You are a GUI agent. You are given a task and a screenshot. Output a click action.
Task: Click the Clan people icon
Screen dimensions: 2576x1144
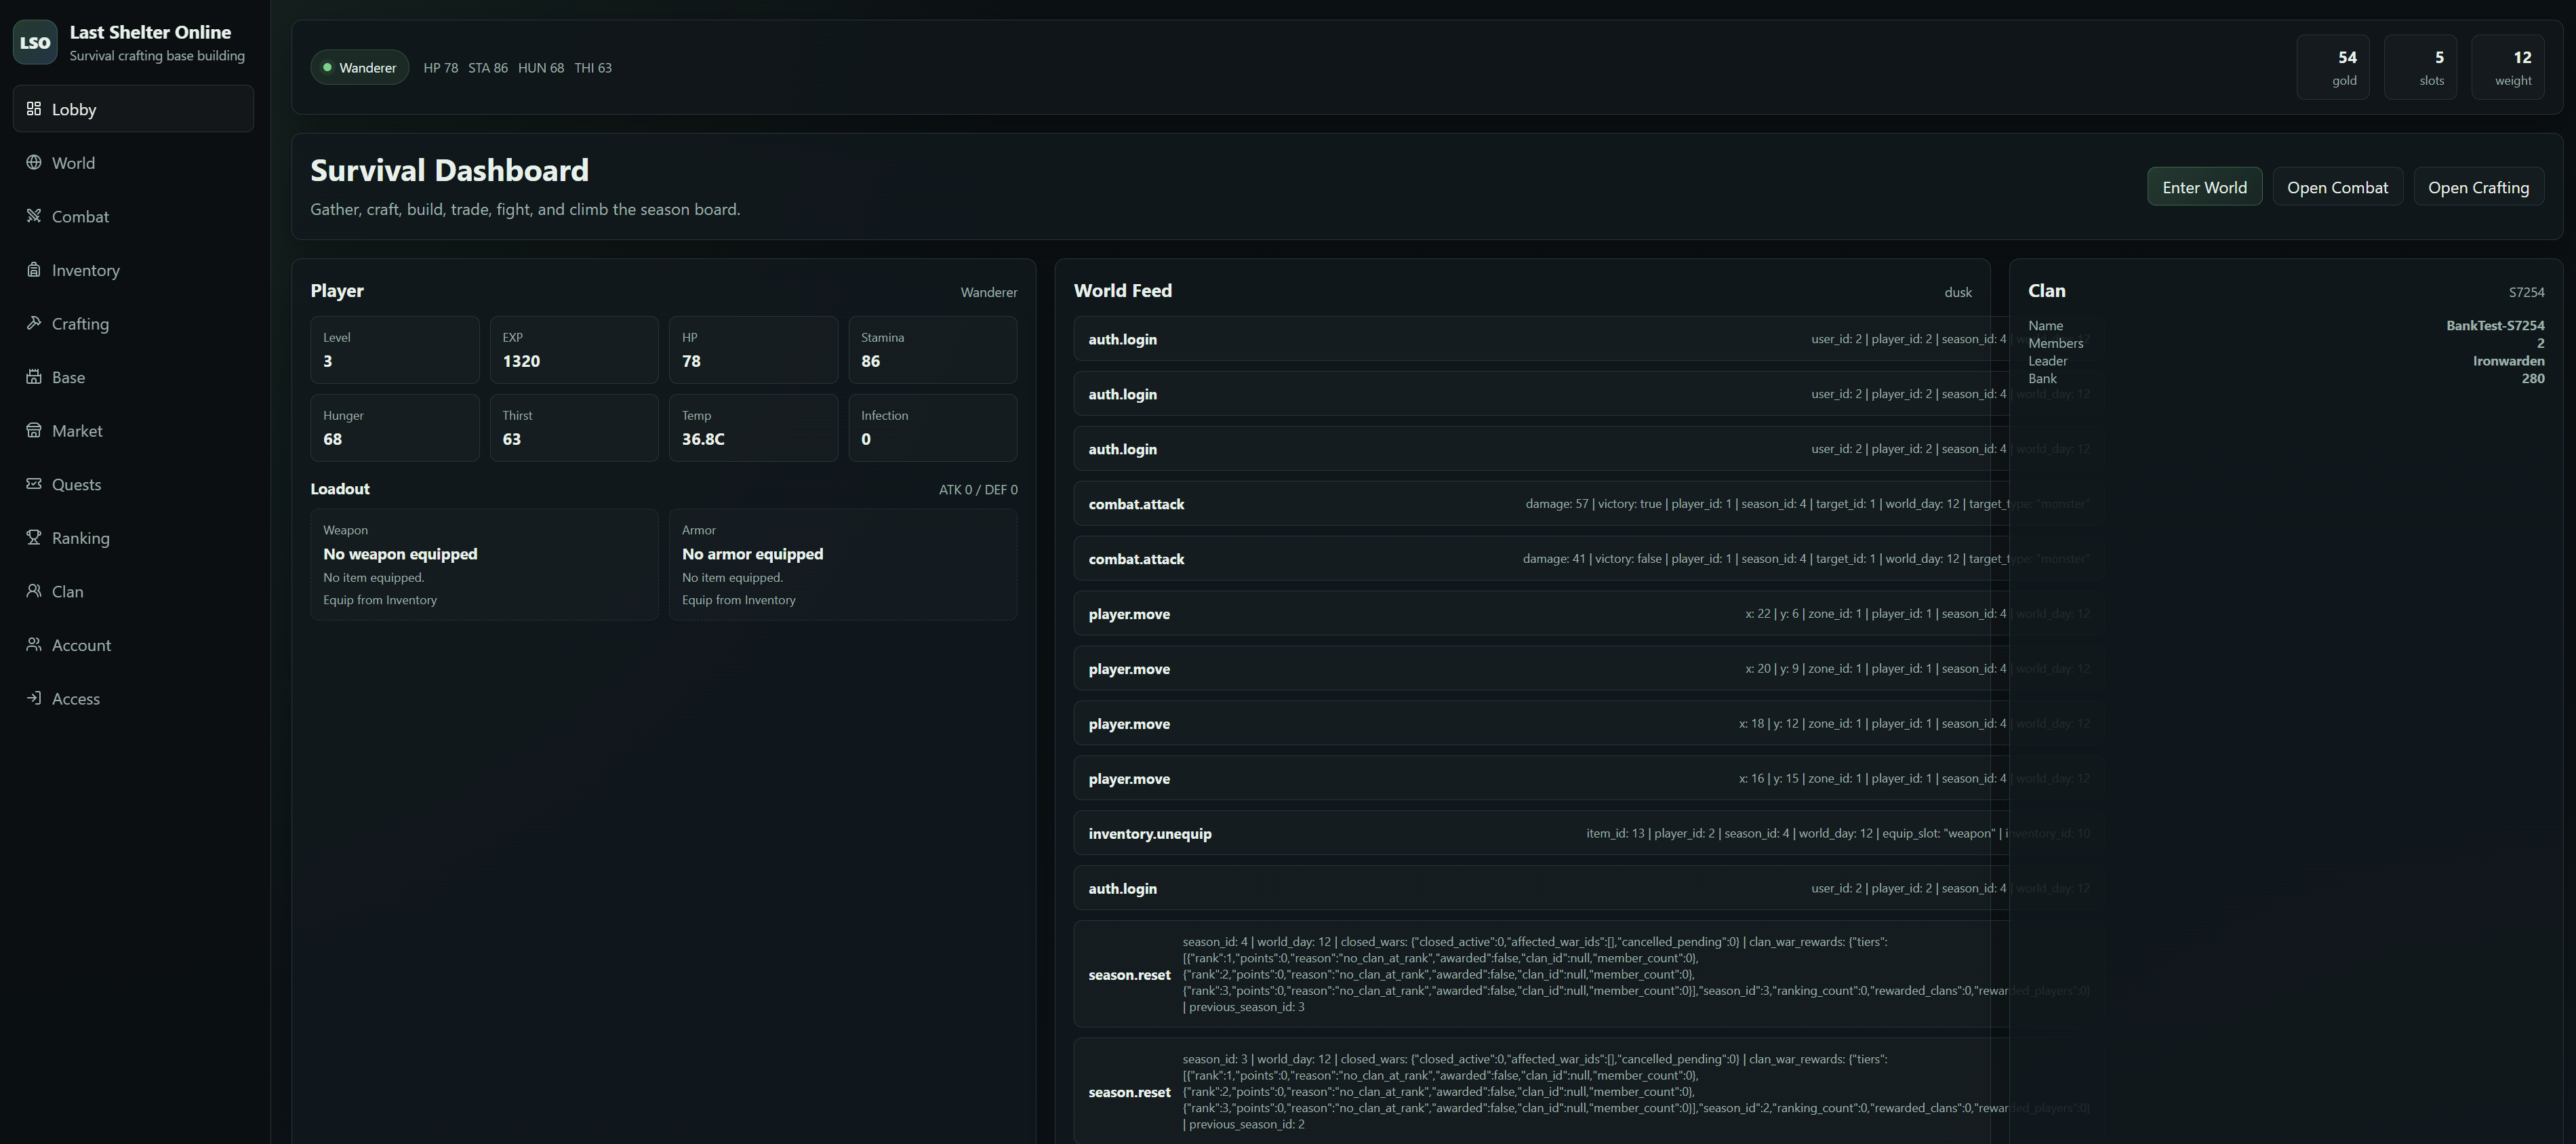pyautogui.click(x=34, y=591)
